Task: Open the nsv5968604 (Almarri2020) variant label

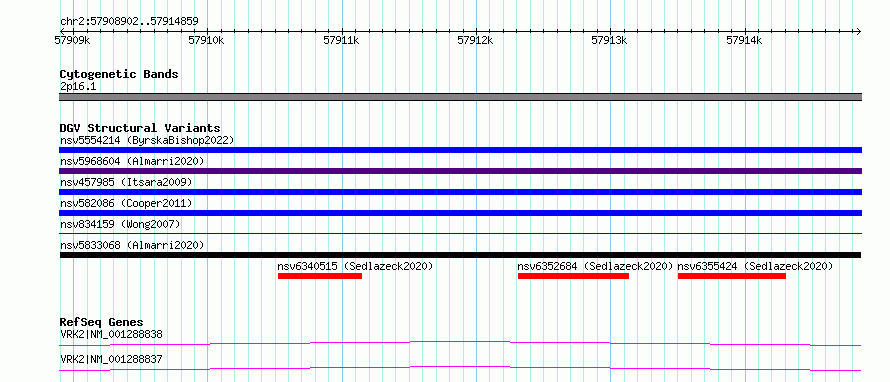Action: (132, 161)
